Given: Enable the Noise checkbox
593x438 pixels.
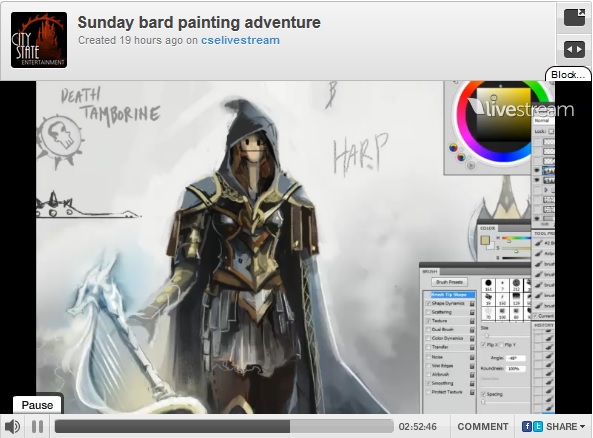Looking at the screenshot, I should pos(428,357).
